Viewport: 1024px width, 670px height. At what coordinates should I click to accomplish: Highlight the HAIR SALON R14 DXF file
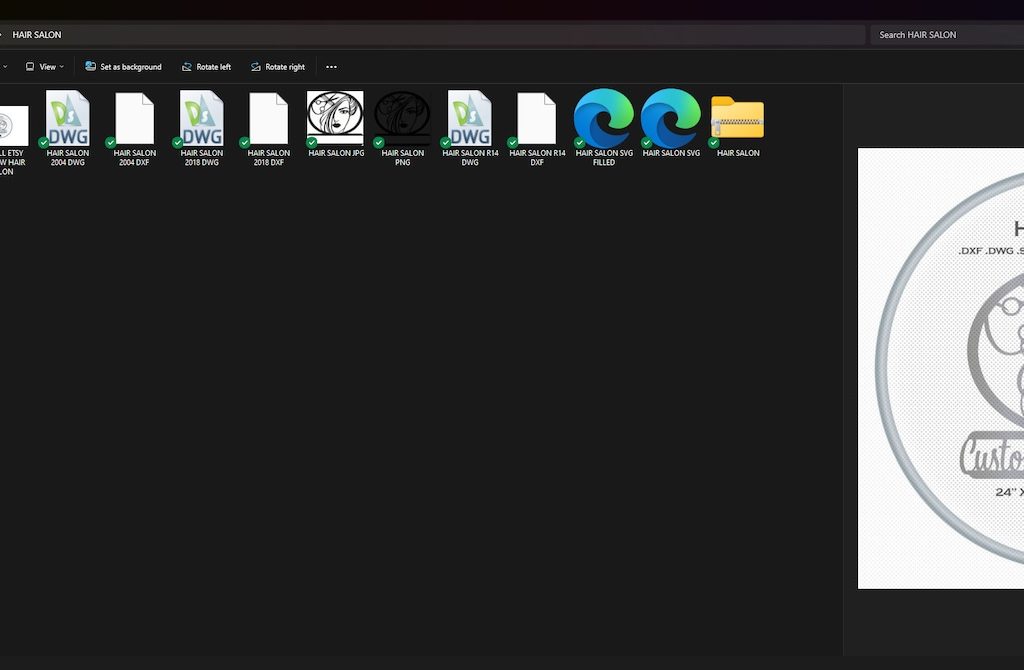point(537,119)
